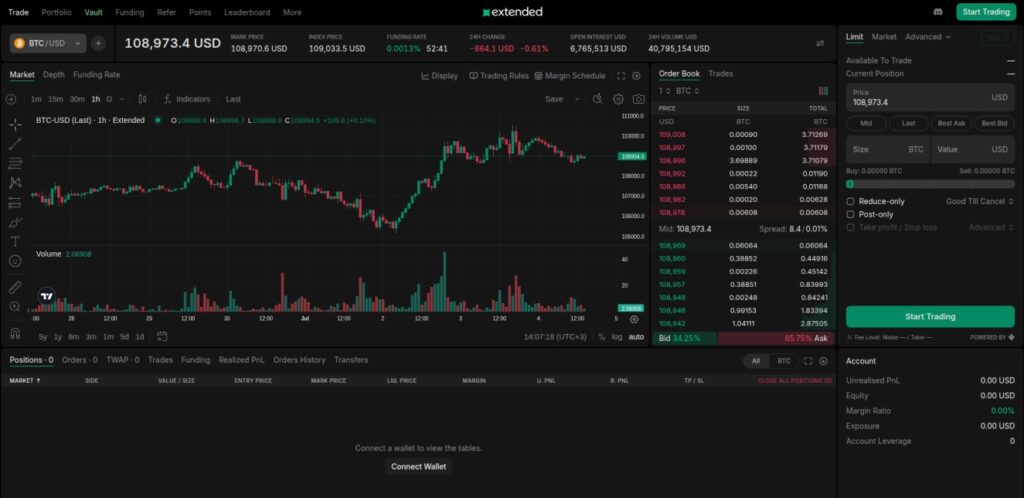Viewport: 1024px width, 498px height.
Task: Open the go-to-date calendar icon
Action: click(x=162, y=337)
